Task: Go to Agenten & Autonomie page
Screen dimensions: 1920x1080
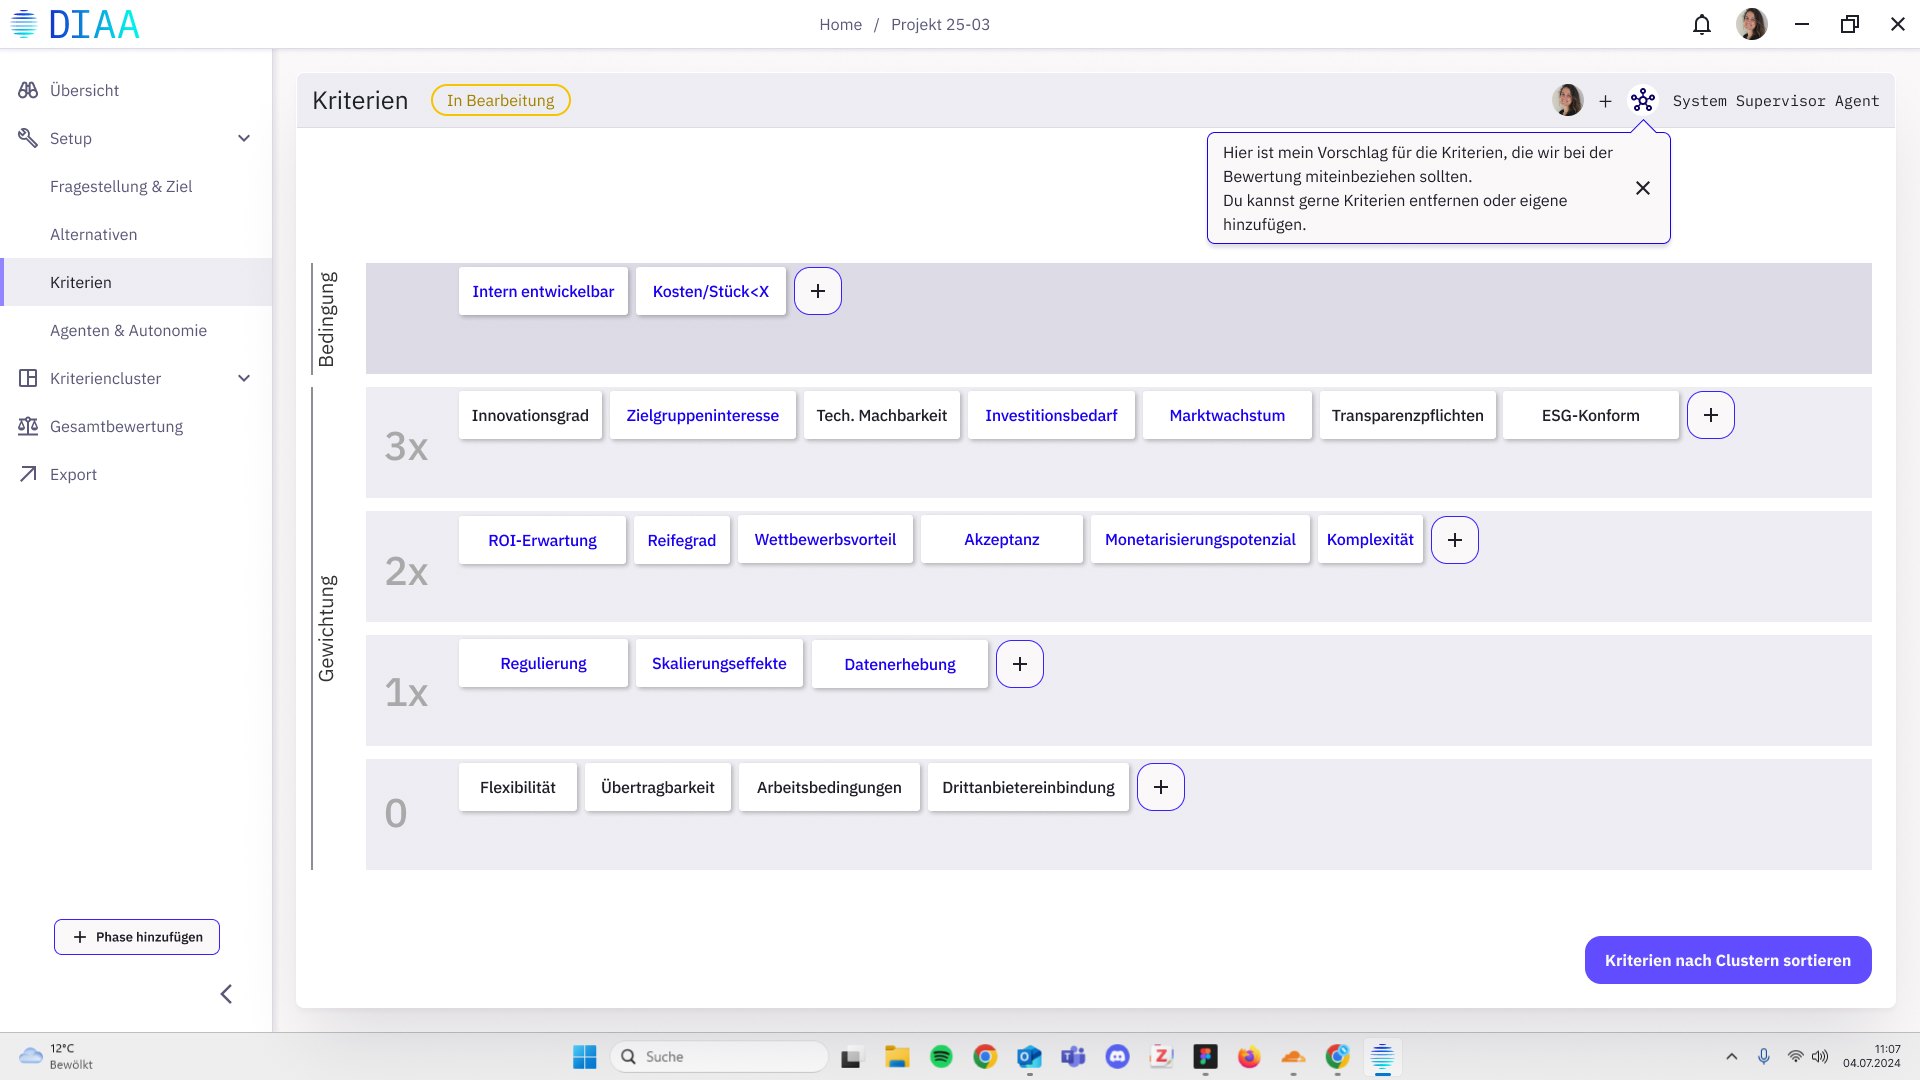Action: point(128,330)
